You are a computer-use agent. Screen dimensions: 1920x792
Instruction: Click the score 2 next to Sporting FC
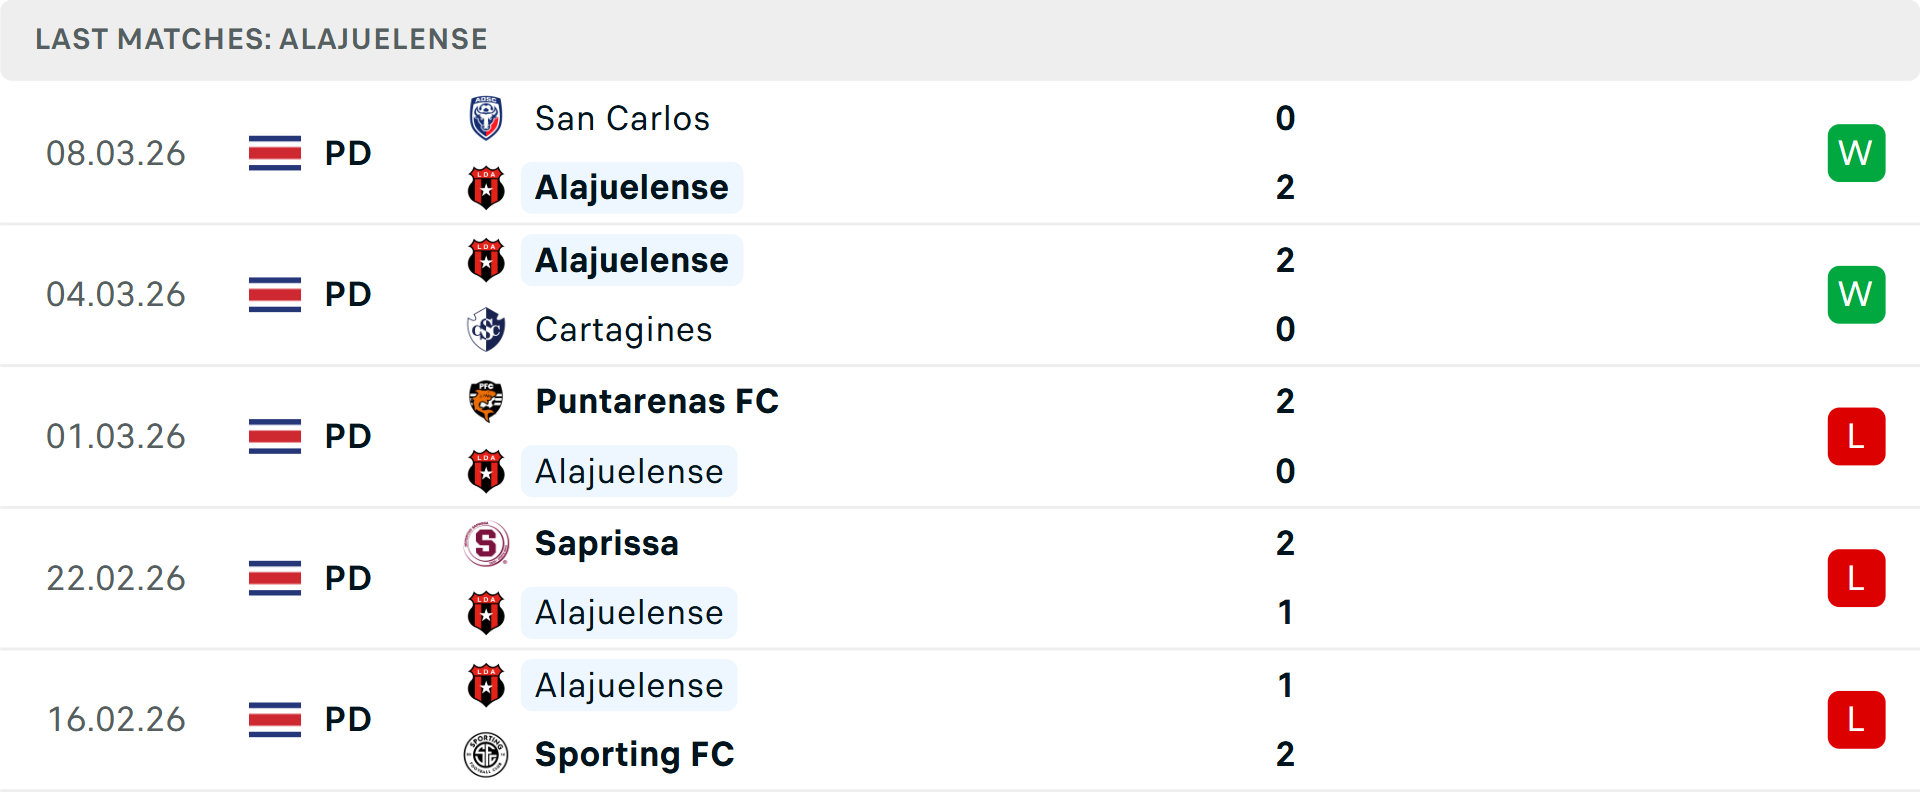[1286, 755]
